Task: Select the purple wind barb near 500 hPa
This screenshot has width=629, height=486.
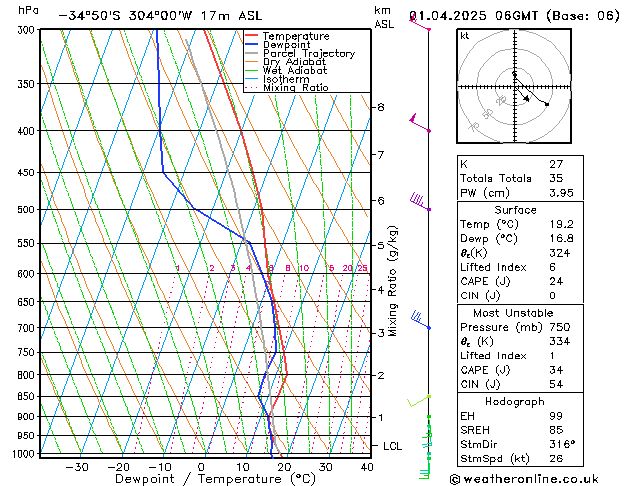Action: (x=420, y=203)
